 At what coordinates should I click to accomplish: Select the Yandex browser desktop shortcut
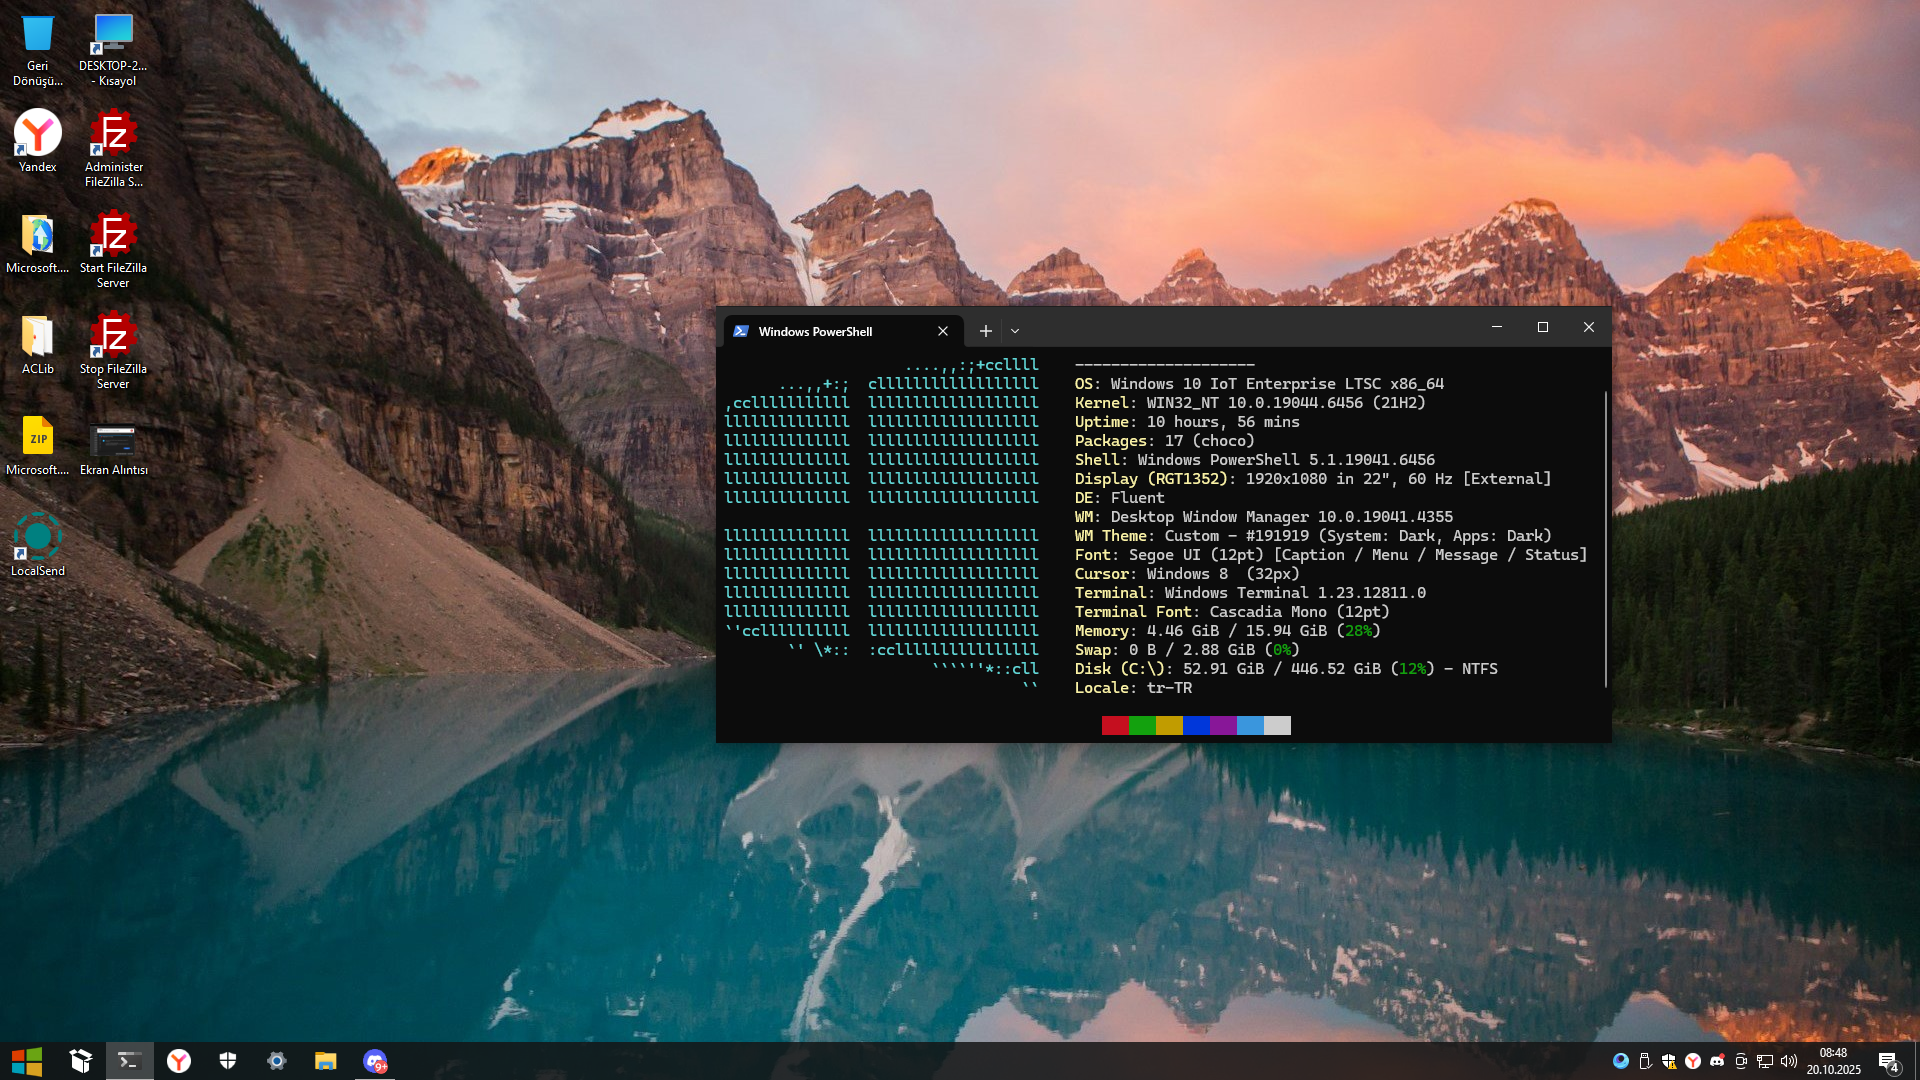(x=38, y=141)
